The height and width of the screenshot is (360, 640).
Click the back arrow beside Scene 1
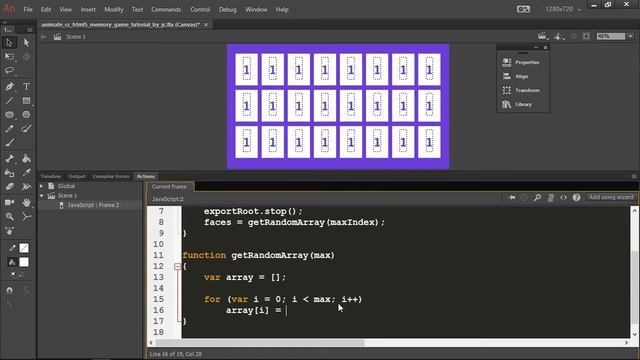pyautogui.click(x=43, y=37)
